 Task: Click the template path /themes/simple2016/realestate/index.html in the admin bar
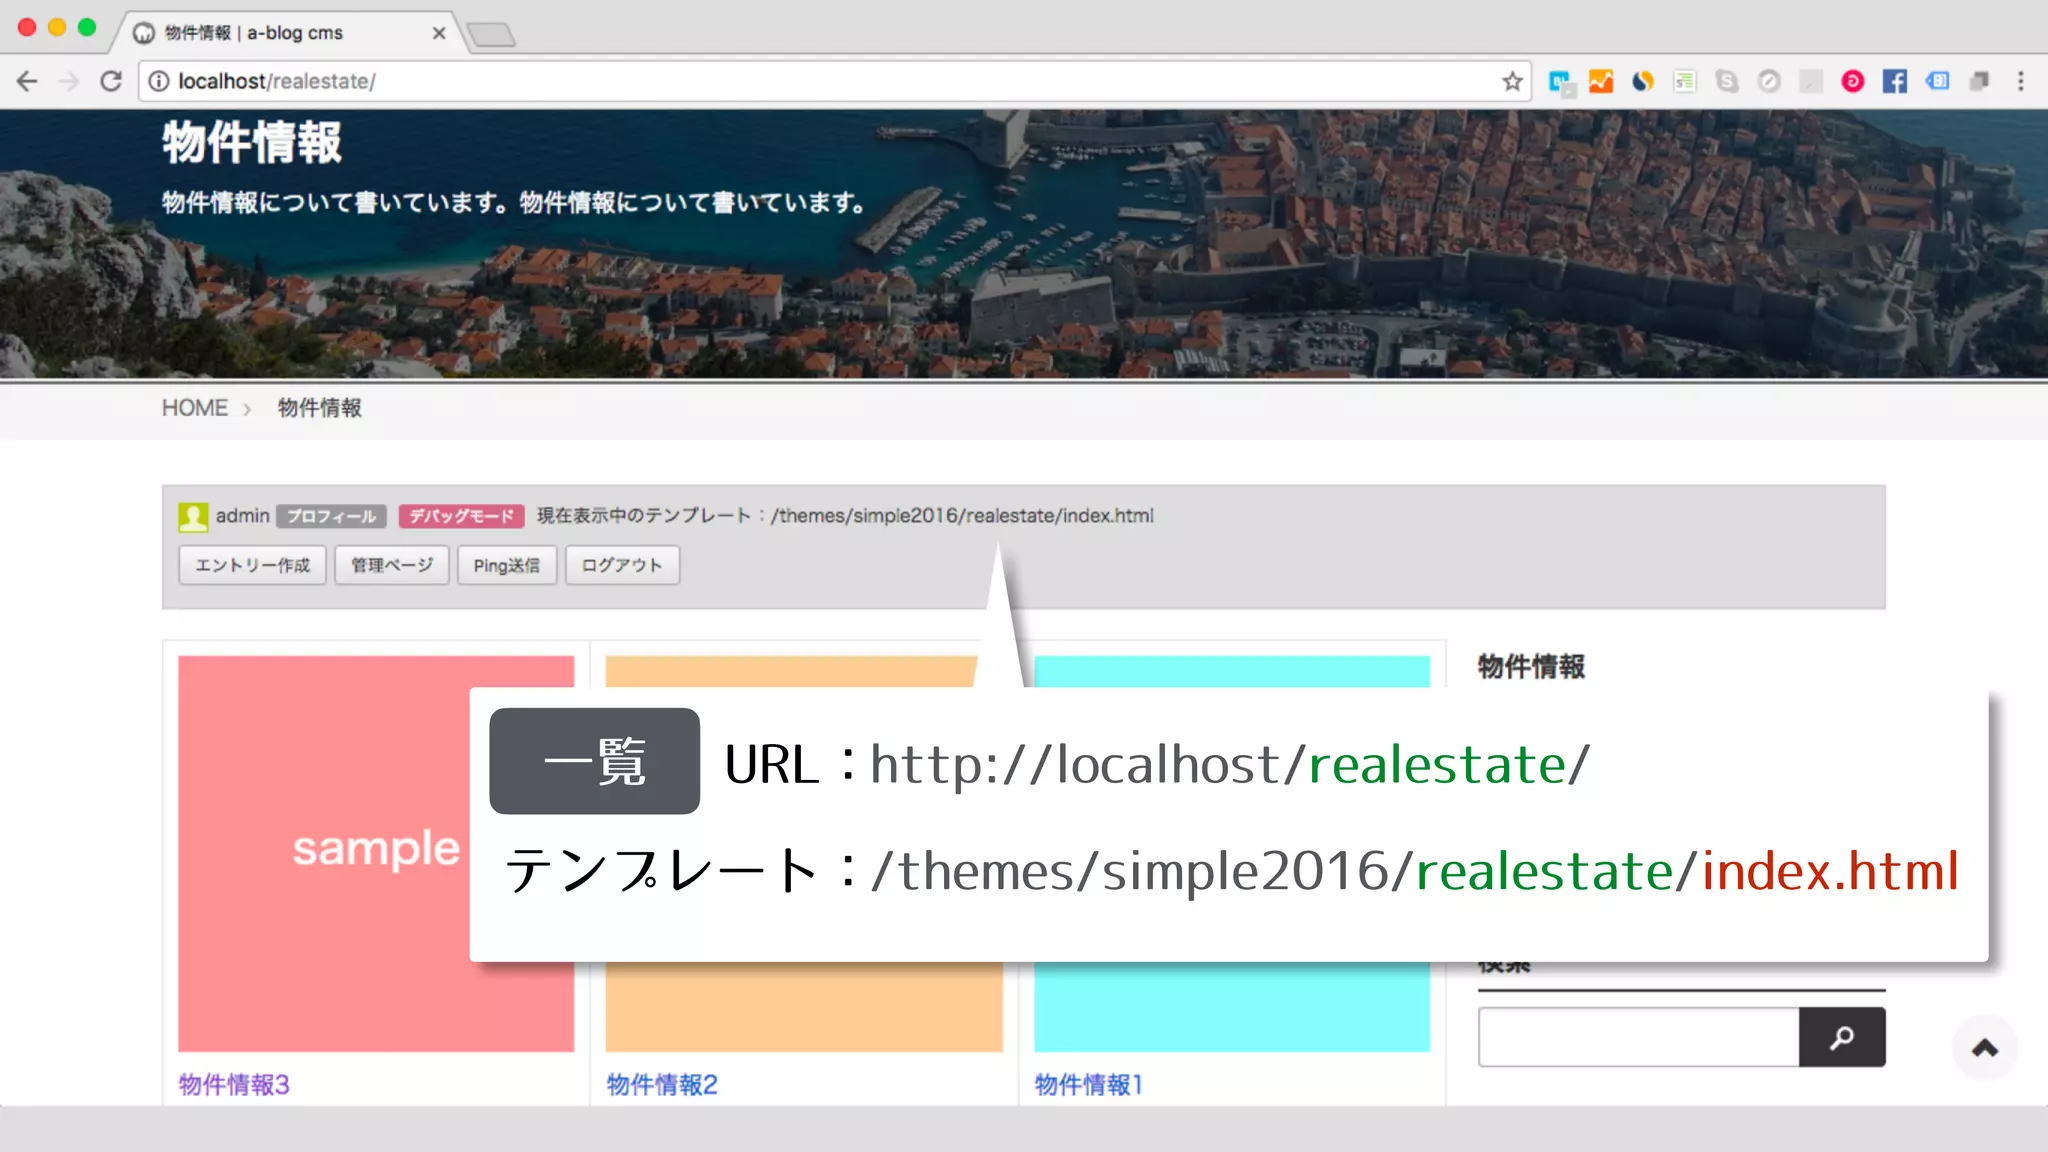click(962, 516)
